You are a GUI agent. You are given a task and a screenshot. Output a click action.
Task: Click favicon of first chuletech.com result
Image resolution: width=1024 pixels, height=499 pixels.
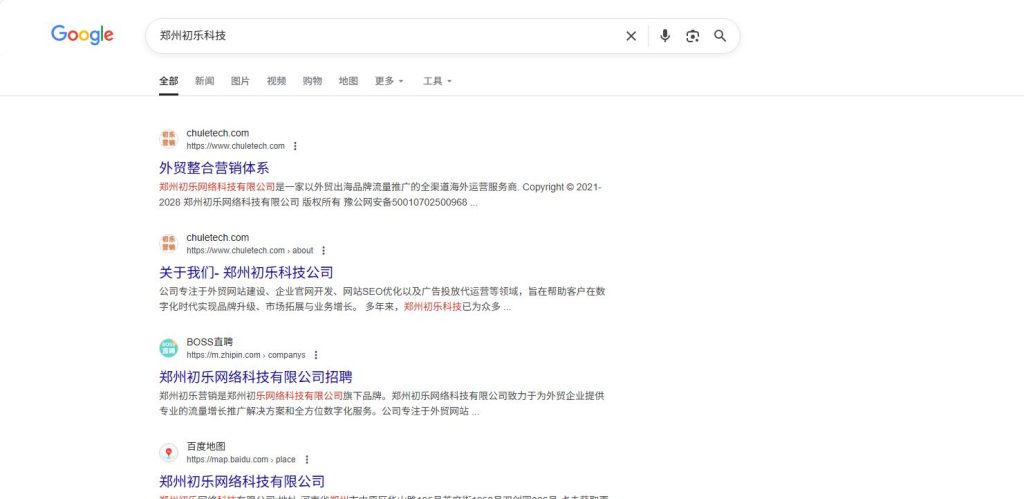[168, 139]
